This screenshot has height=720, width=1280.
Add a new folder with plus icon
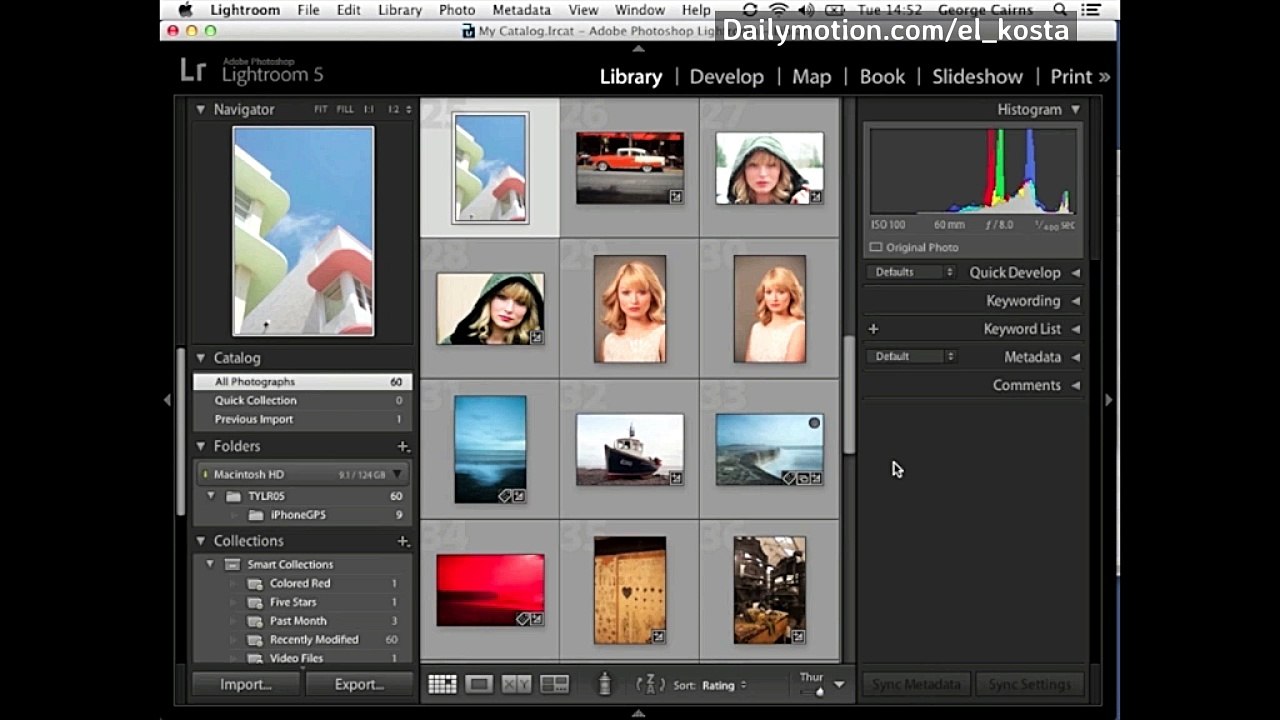403,447
